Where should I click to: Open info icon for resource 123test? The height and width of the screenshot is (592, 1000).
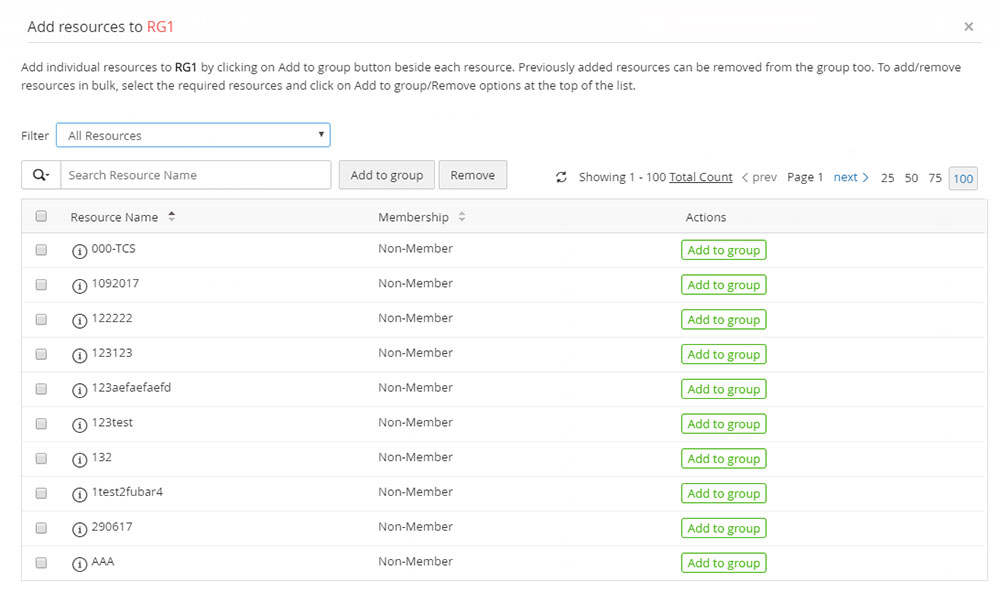pyautogui.click(x=80, y=425)
